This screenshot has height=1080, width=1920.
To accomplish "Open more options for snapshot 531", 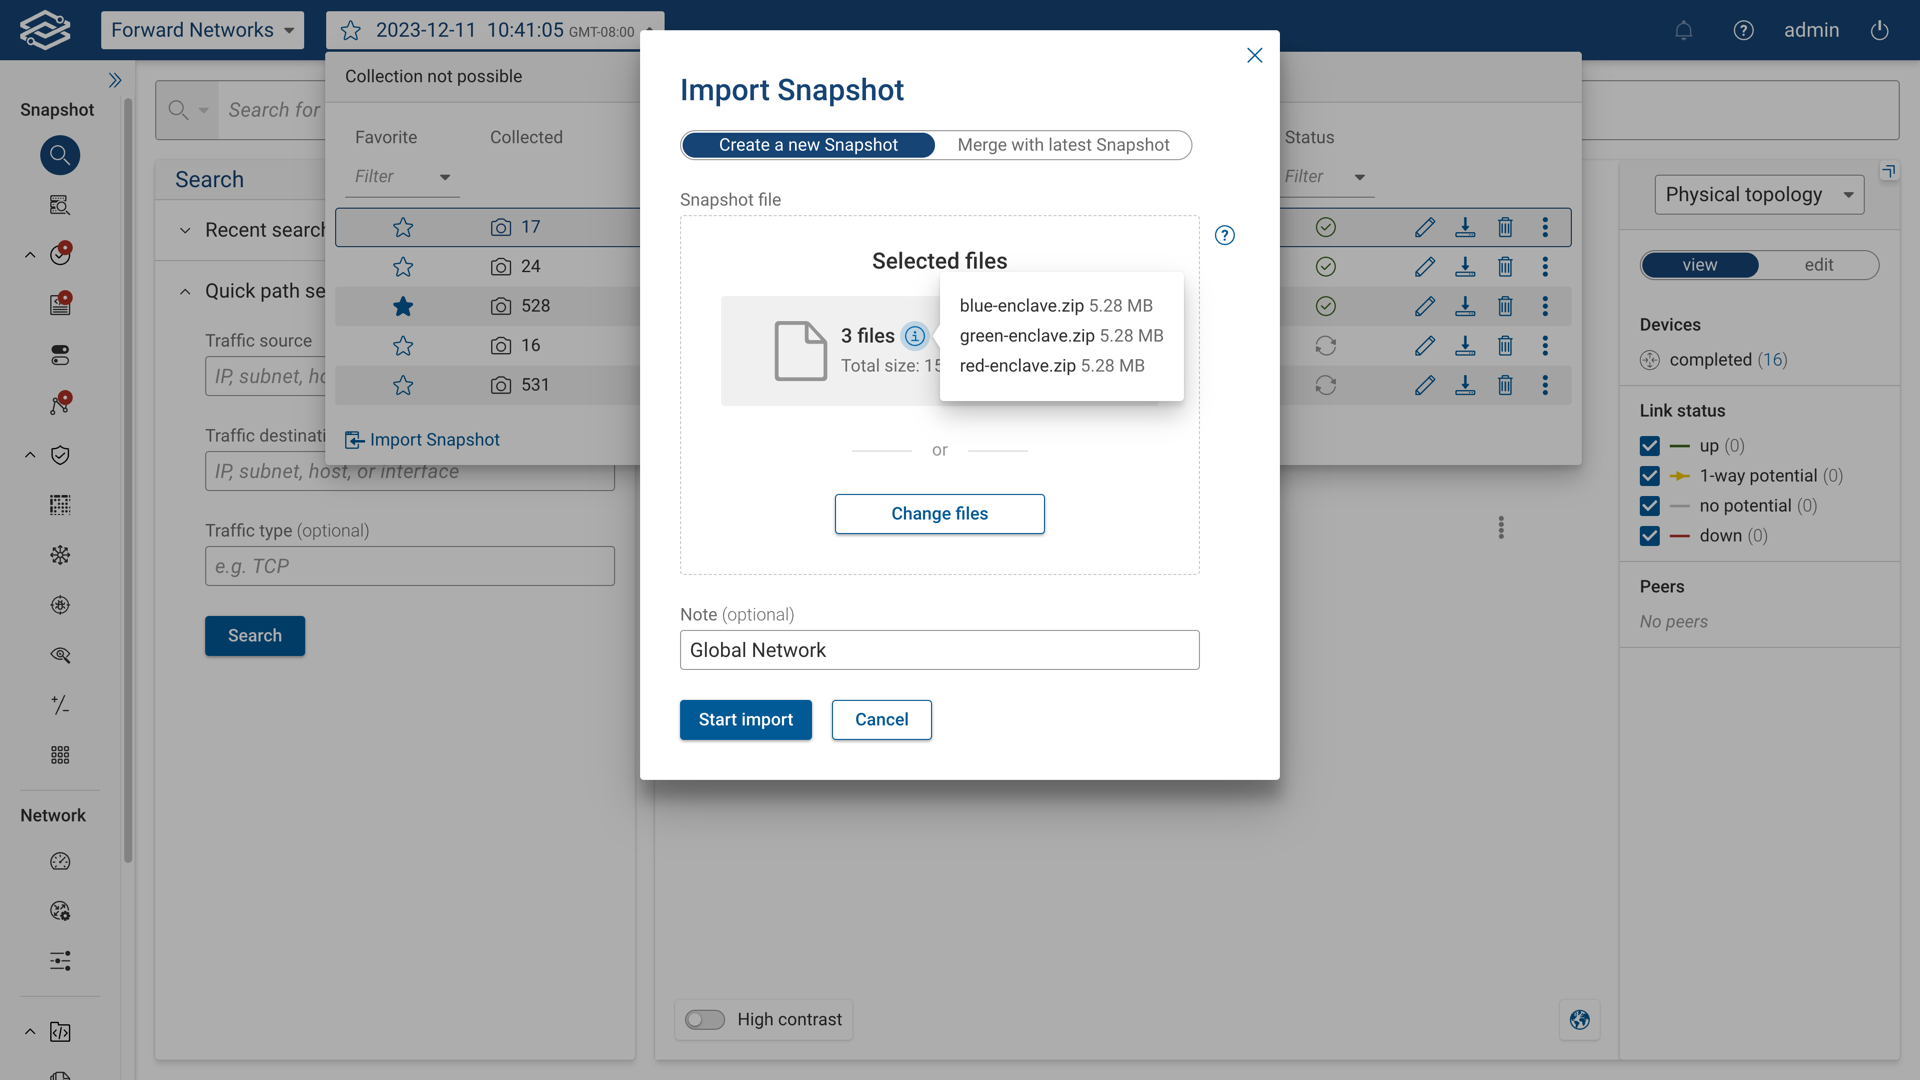I will [1546, 385].
